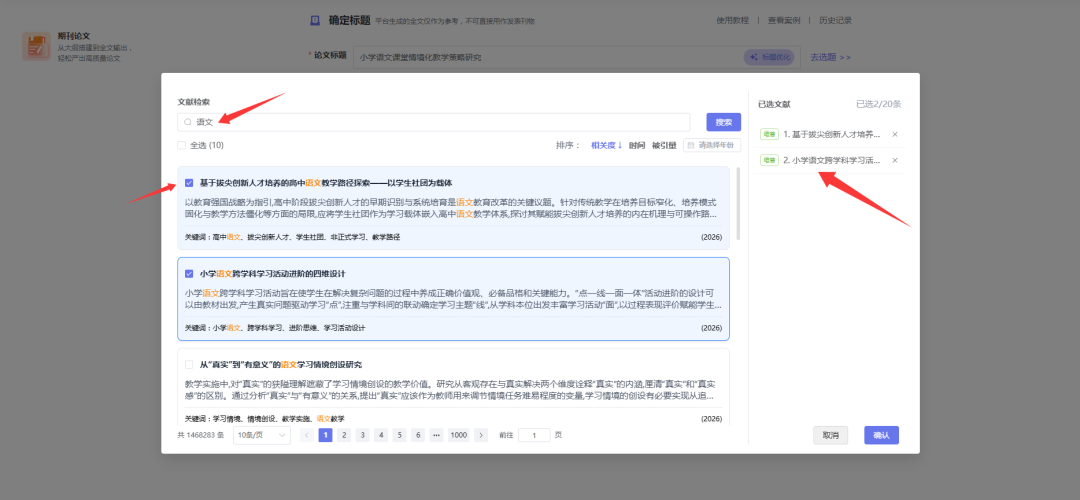The image size is (1080, 500).
Task: Click keywords line 高中语文、拔尖创新人才
Action: pos(293,237)
